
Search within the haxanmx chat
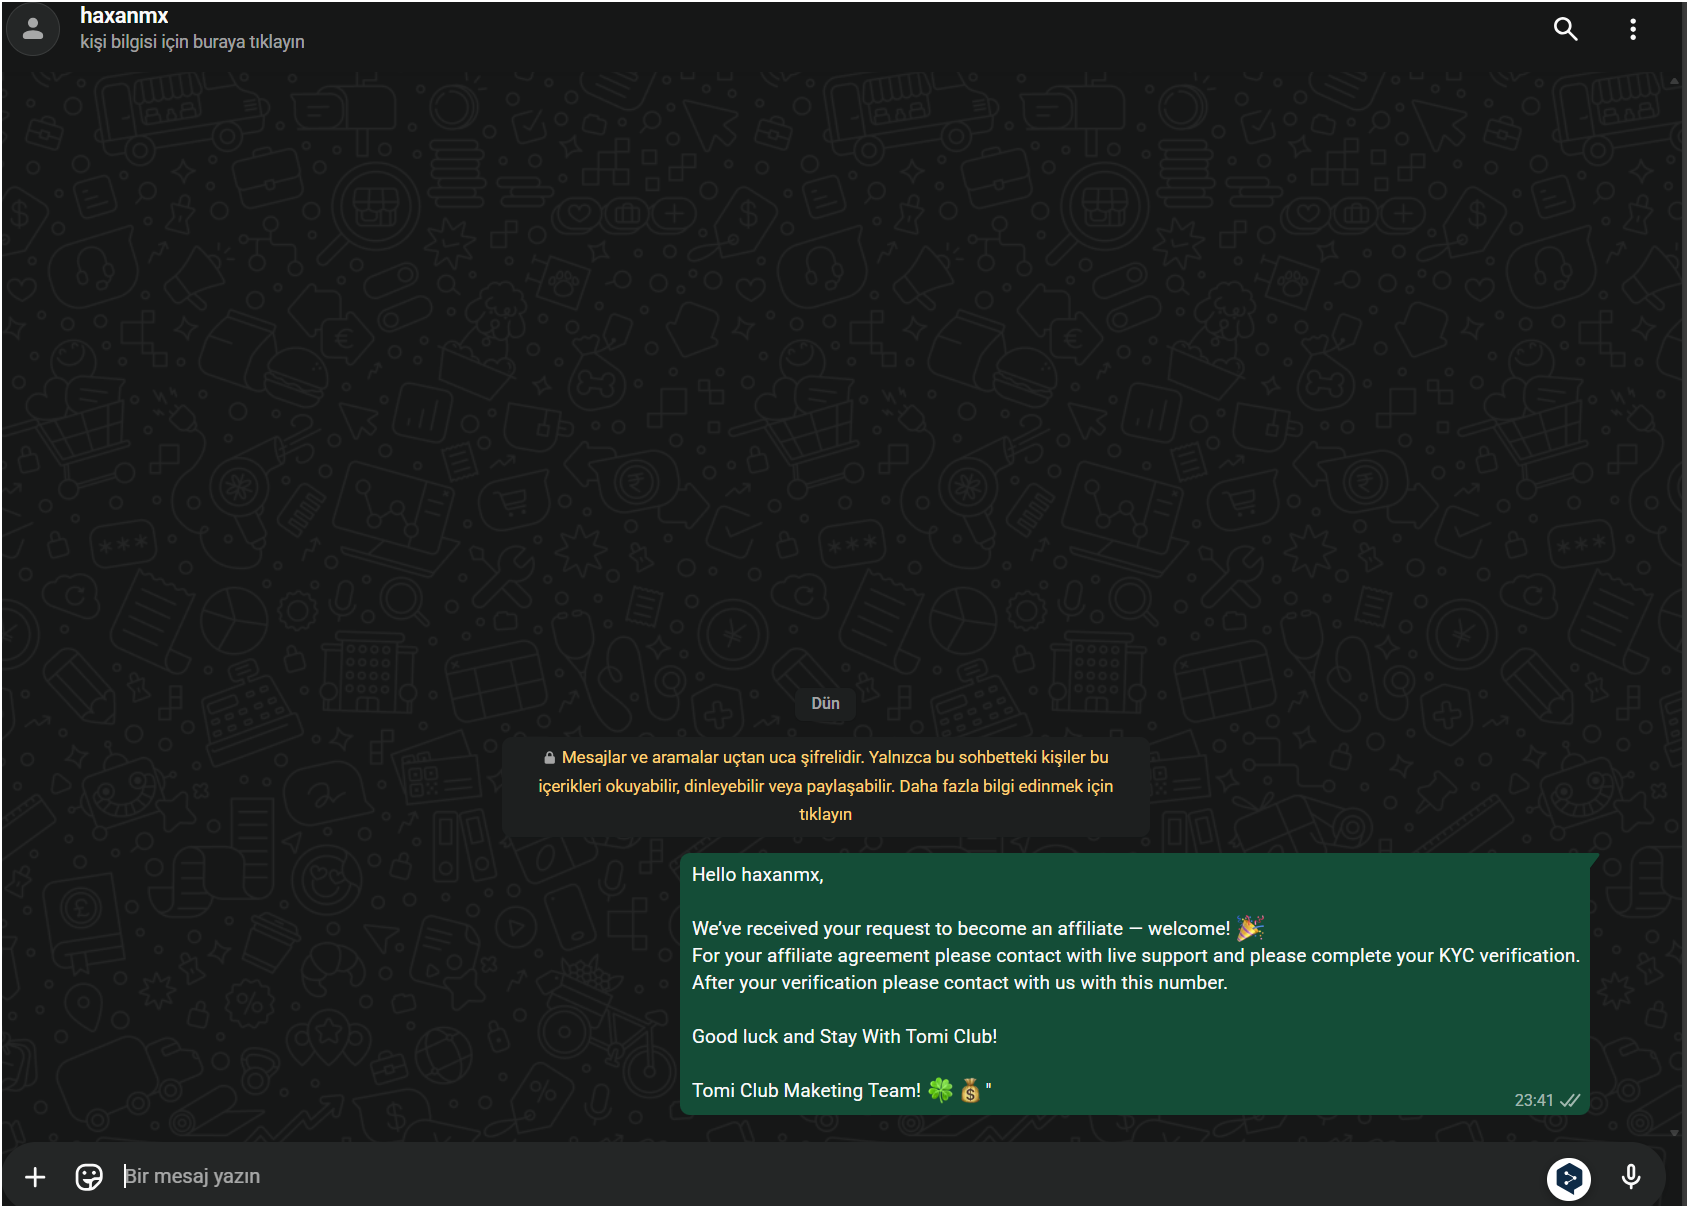pyautogui.click(x=1566, y=29)
